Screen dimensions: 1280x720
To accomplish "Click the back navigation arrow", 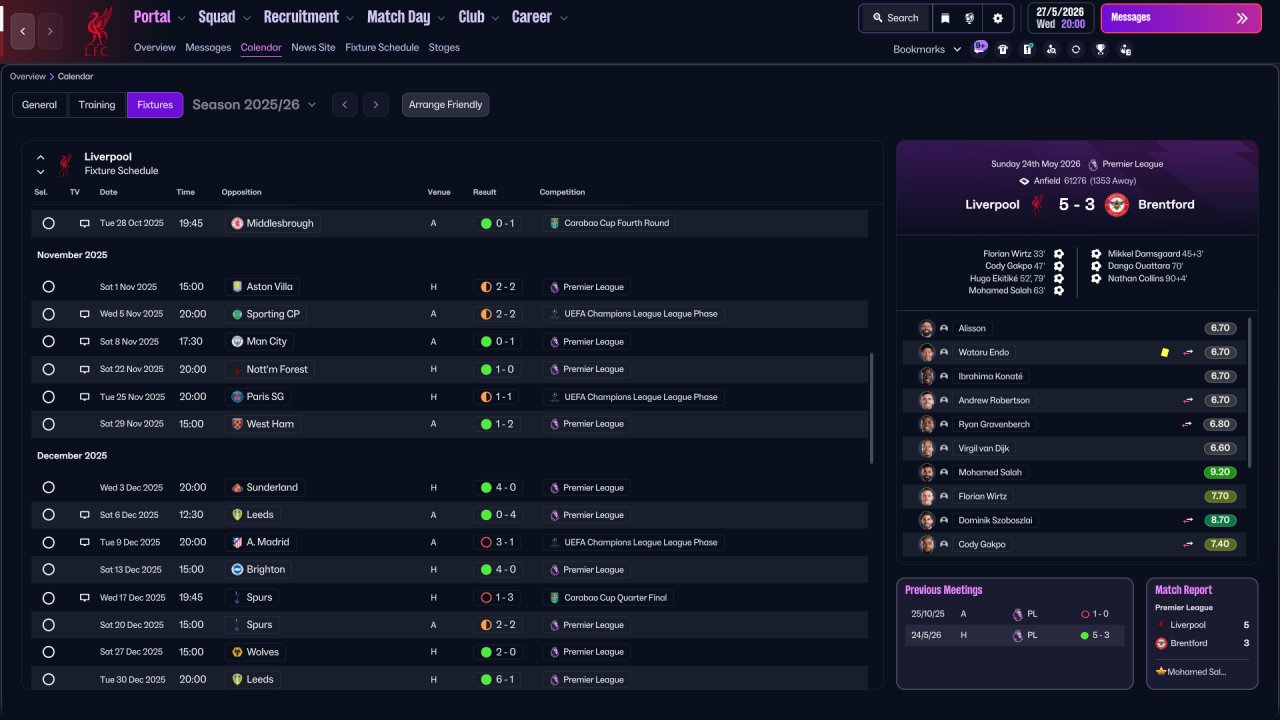I will (23, 31).
